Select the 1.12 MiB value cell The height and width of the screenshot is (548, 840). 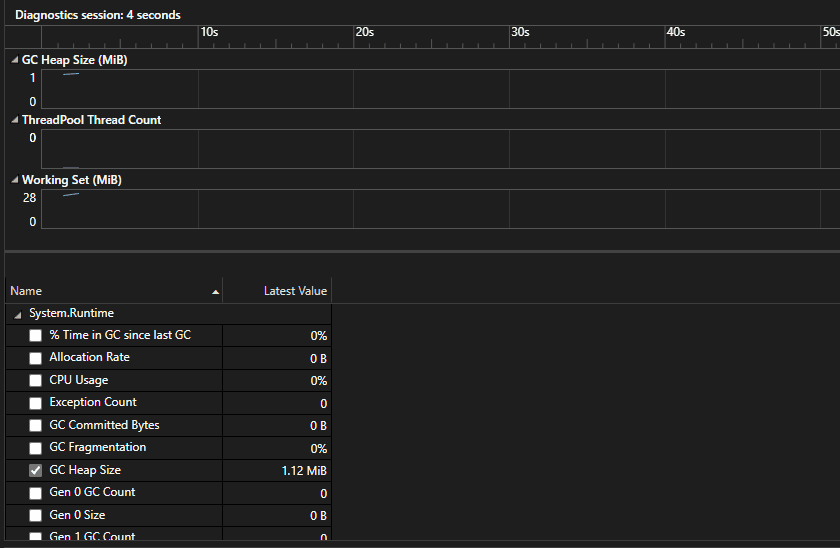click(277, 470)
